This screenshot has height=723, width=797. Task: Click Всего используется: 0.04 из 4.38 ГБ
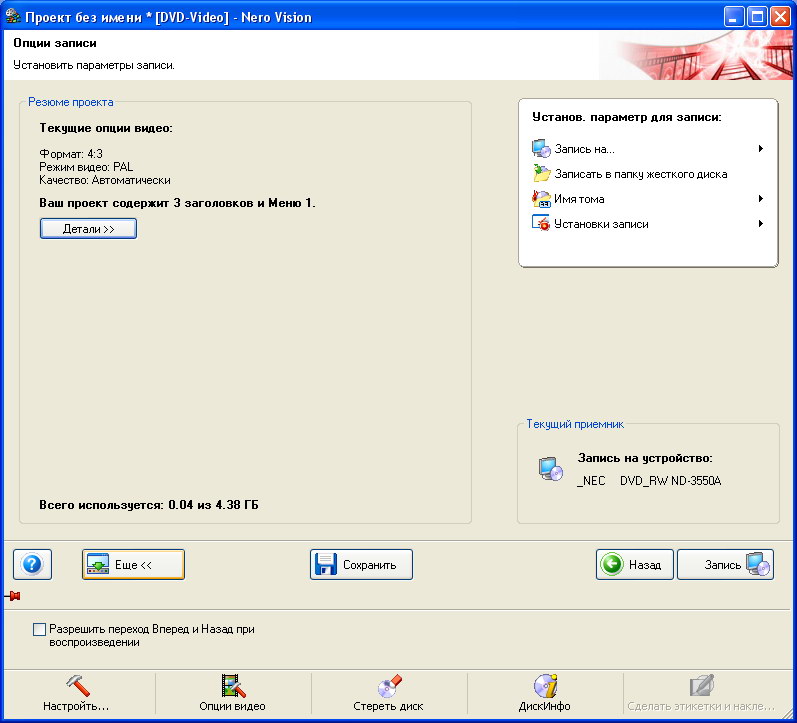tap(149, 505)
